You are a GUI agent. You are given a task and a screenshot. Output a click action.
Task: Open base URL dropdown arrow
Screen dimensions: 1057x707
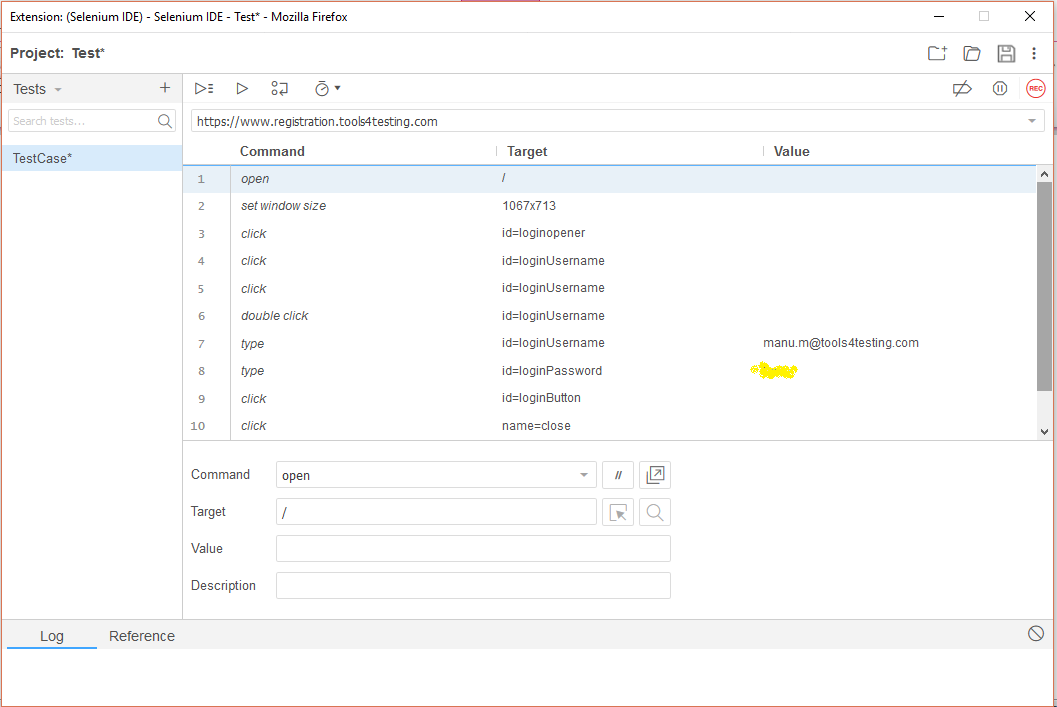click(1031, 121)
